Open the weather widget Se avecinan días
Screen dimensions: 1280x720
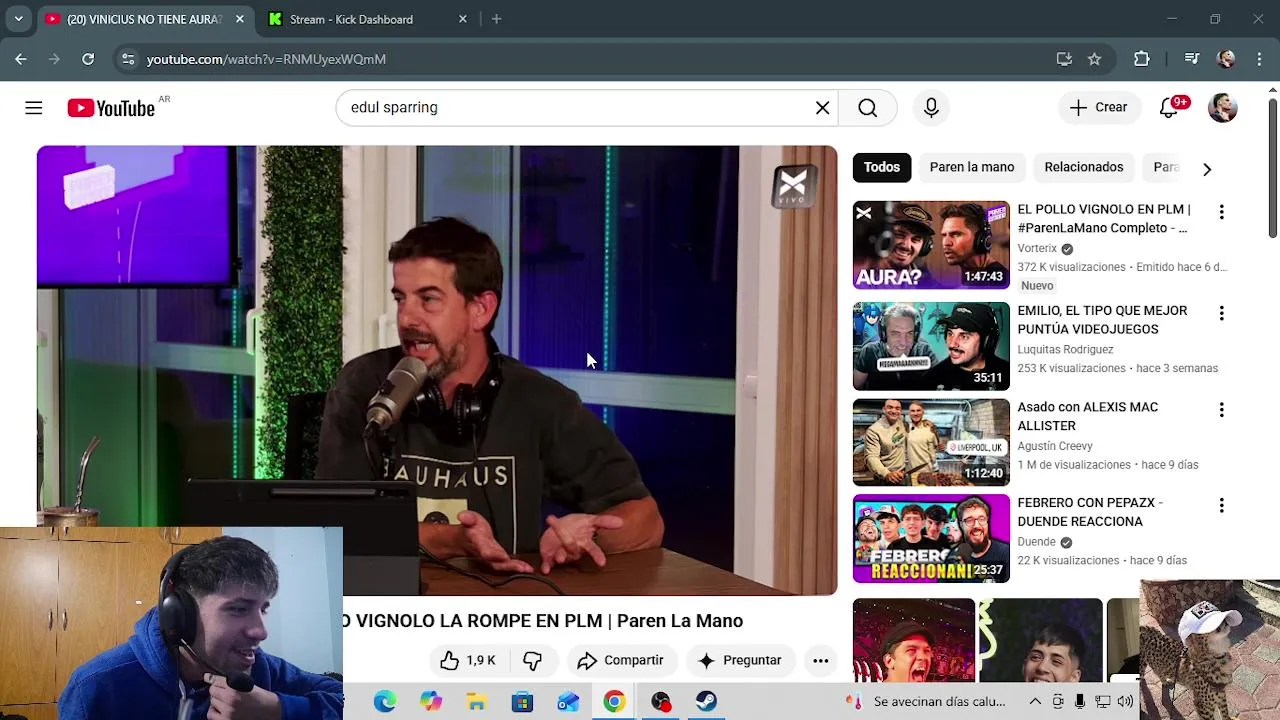tap(926, 702)
